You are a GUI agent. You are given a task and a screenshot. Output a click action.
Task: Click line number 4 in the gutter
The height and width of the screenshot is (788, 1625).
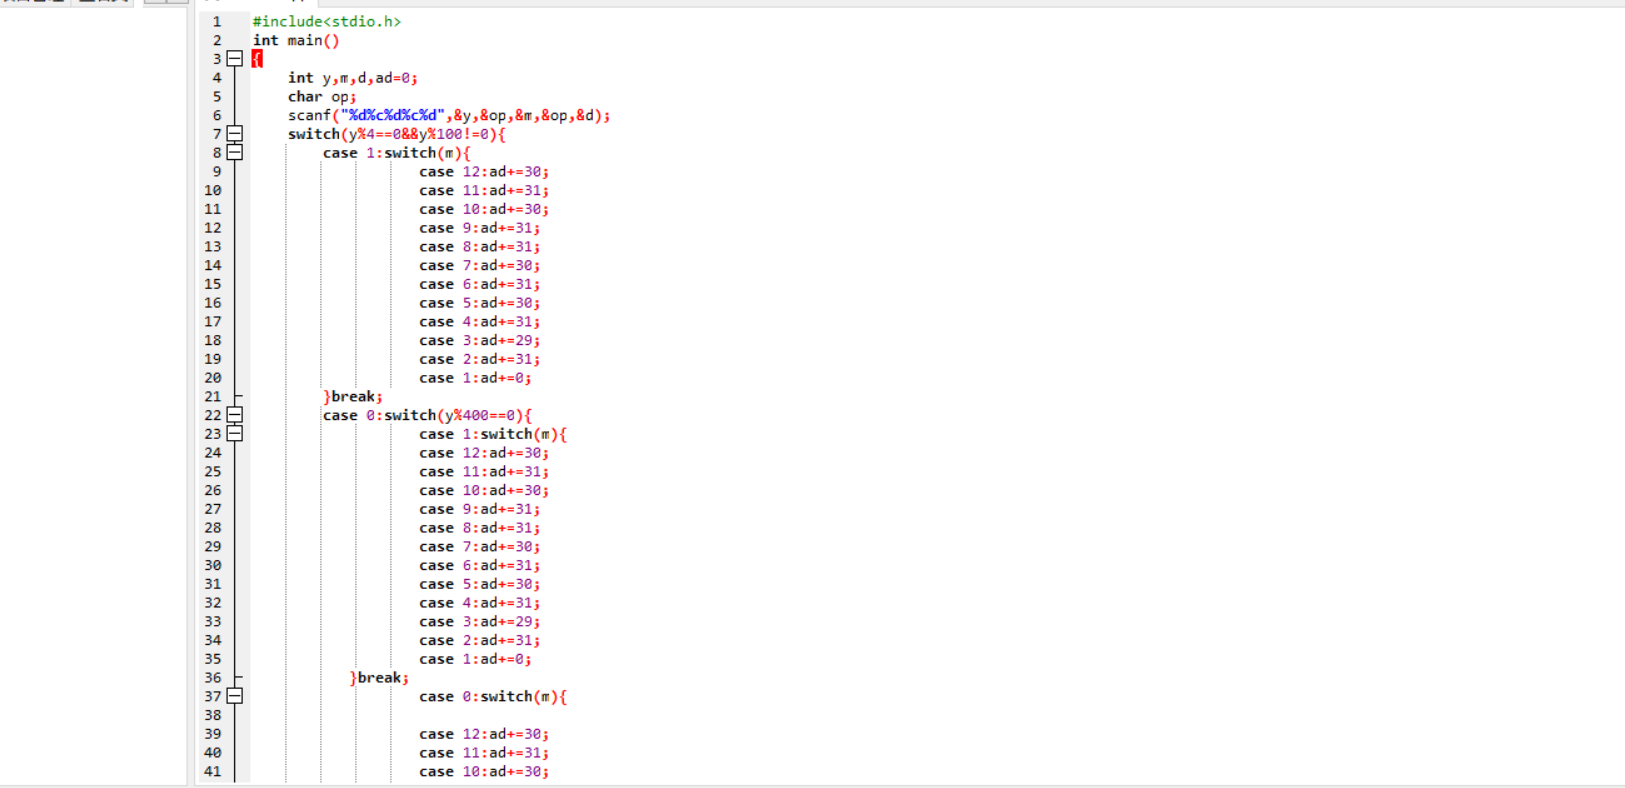point(216,78)
